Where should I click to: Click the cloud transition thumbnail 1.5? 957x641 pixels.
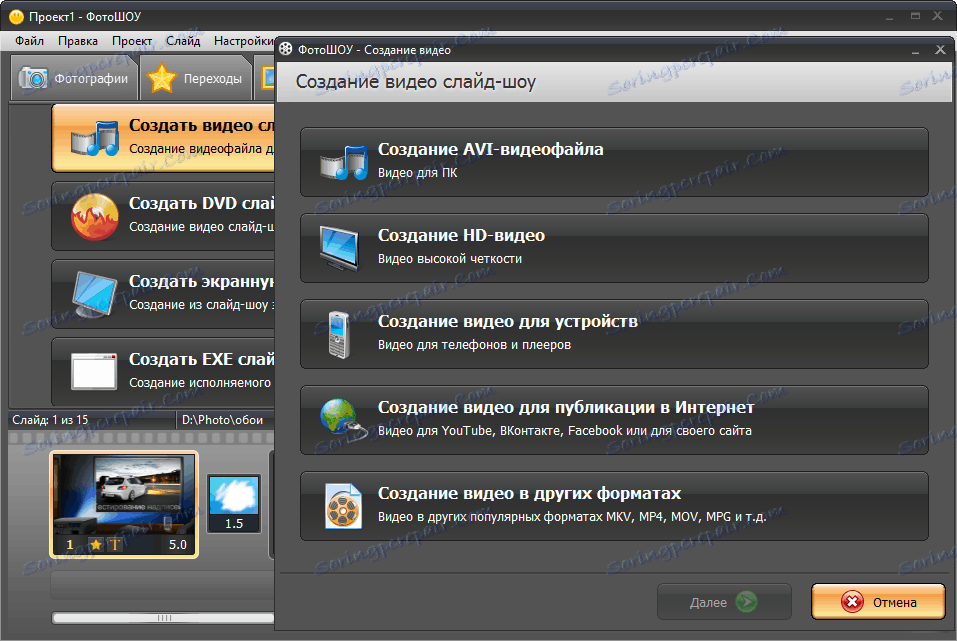(234, 504)
